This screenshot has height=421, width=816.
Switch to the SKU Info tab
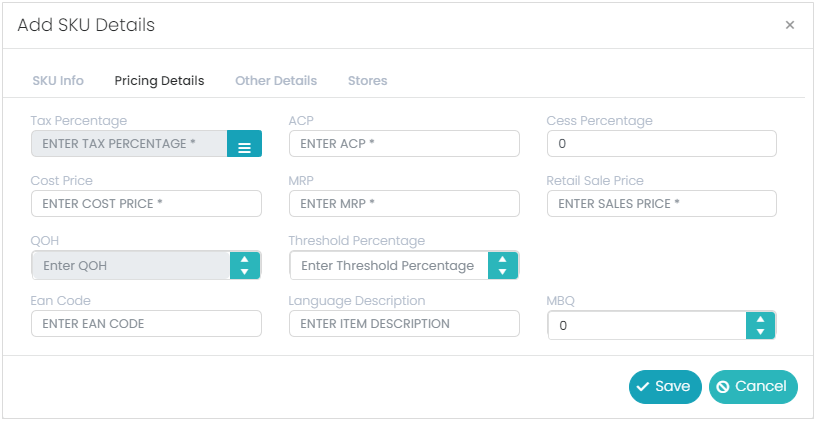click(58, 81)
